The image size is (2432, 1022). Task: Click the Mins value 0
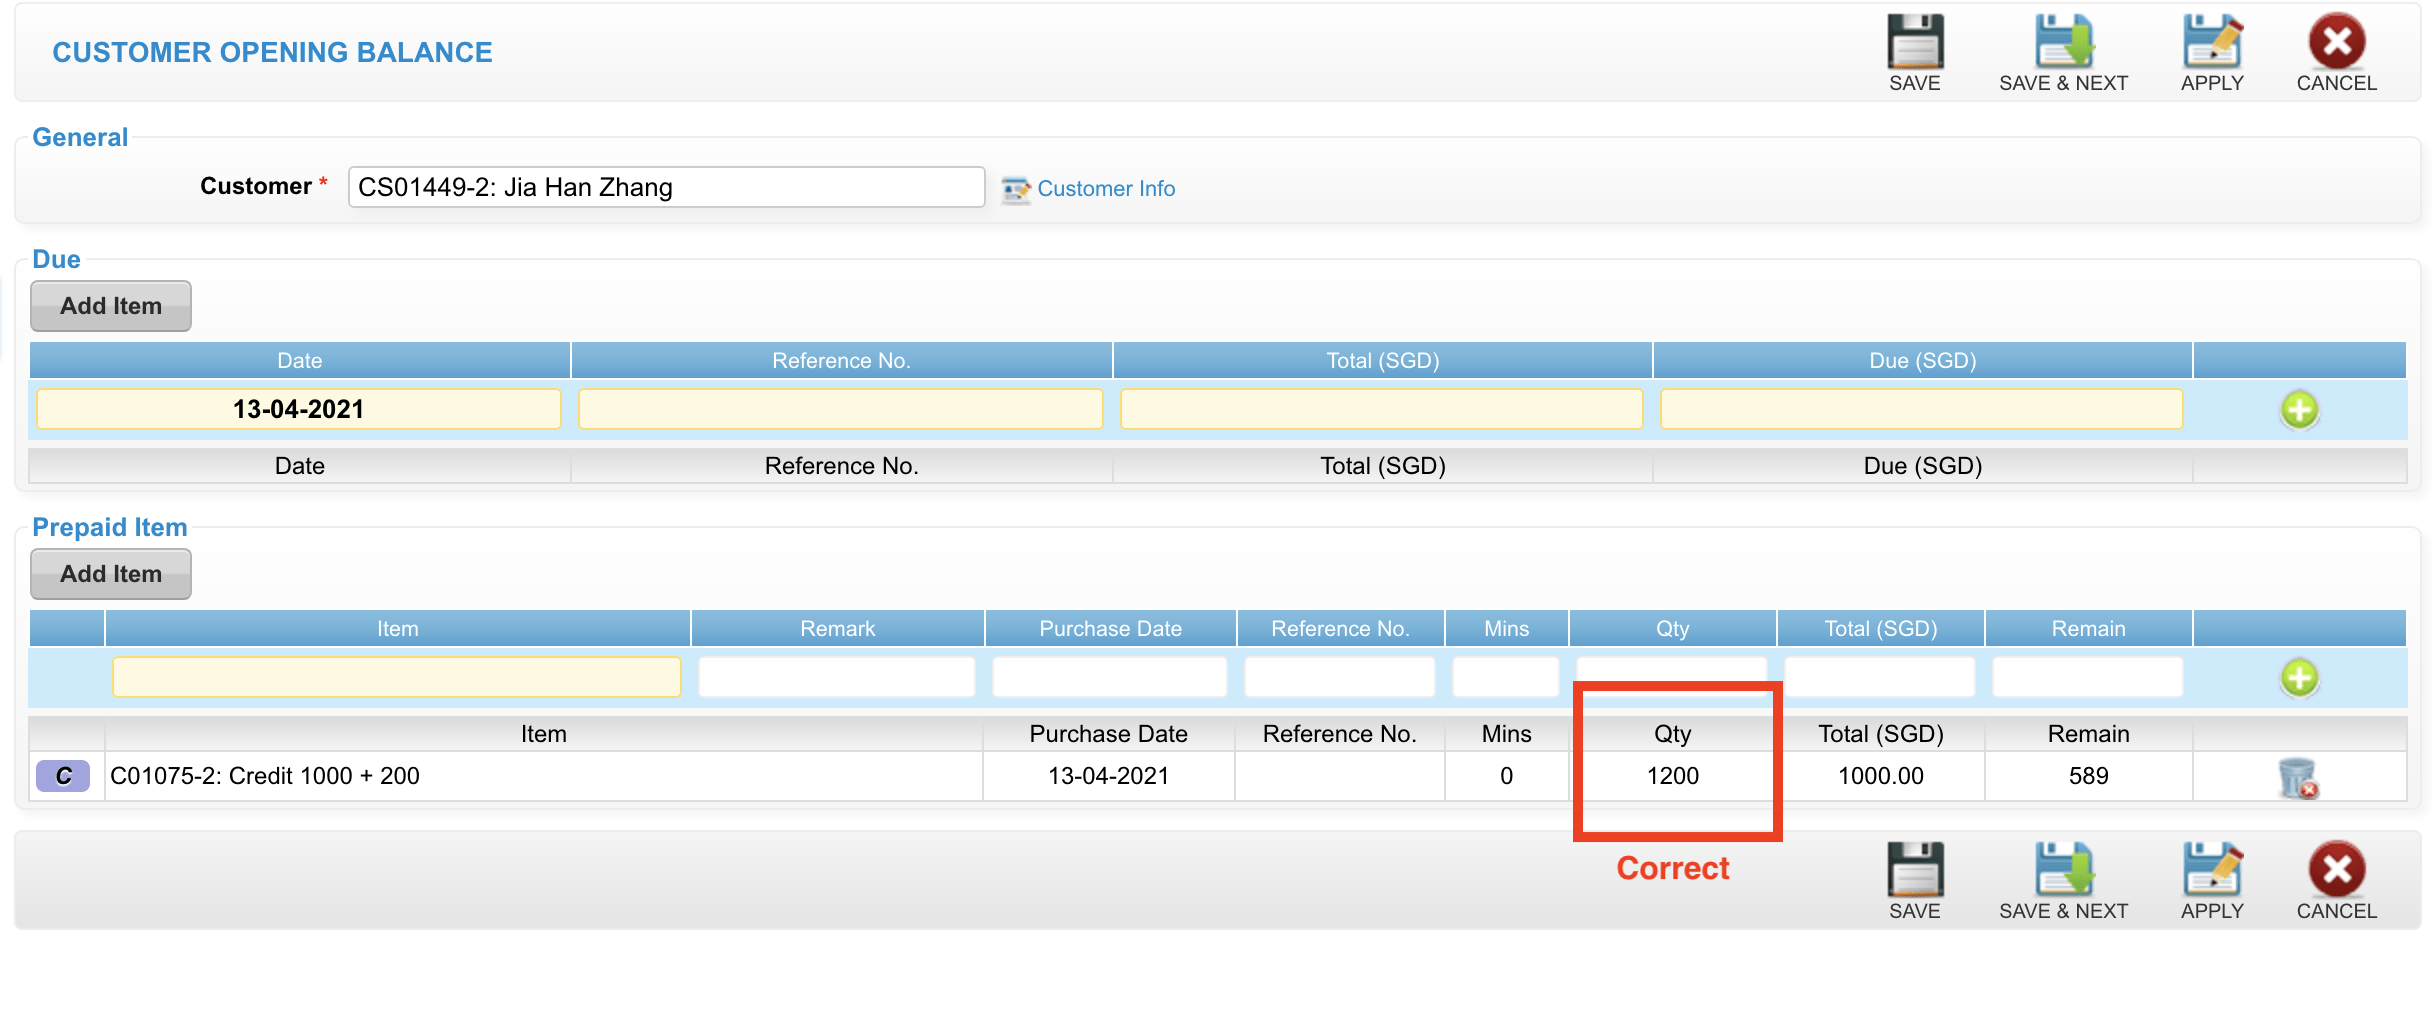(1506, 776)
